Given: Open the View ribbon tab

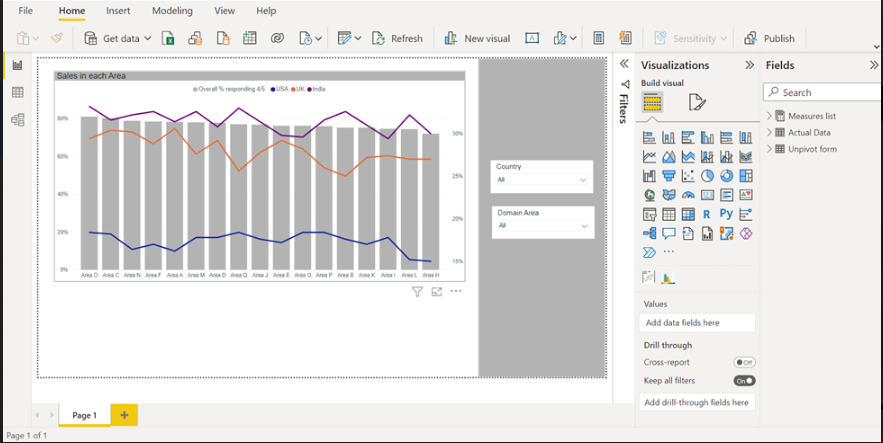Looking at the screenshot, I should (x=225, y=11).
